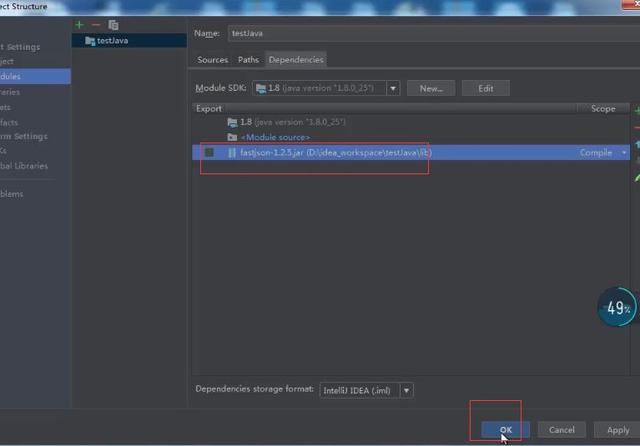640x446 pixels.
Task: Select Global Libraries in sidebar
Action: pos(24,166)
